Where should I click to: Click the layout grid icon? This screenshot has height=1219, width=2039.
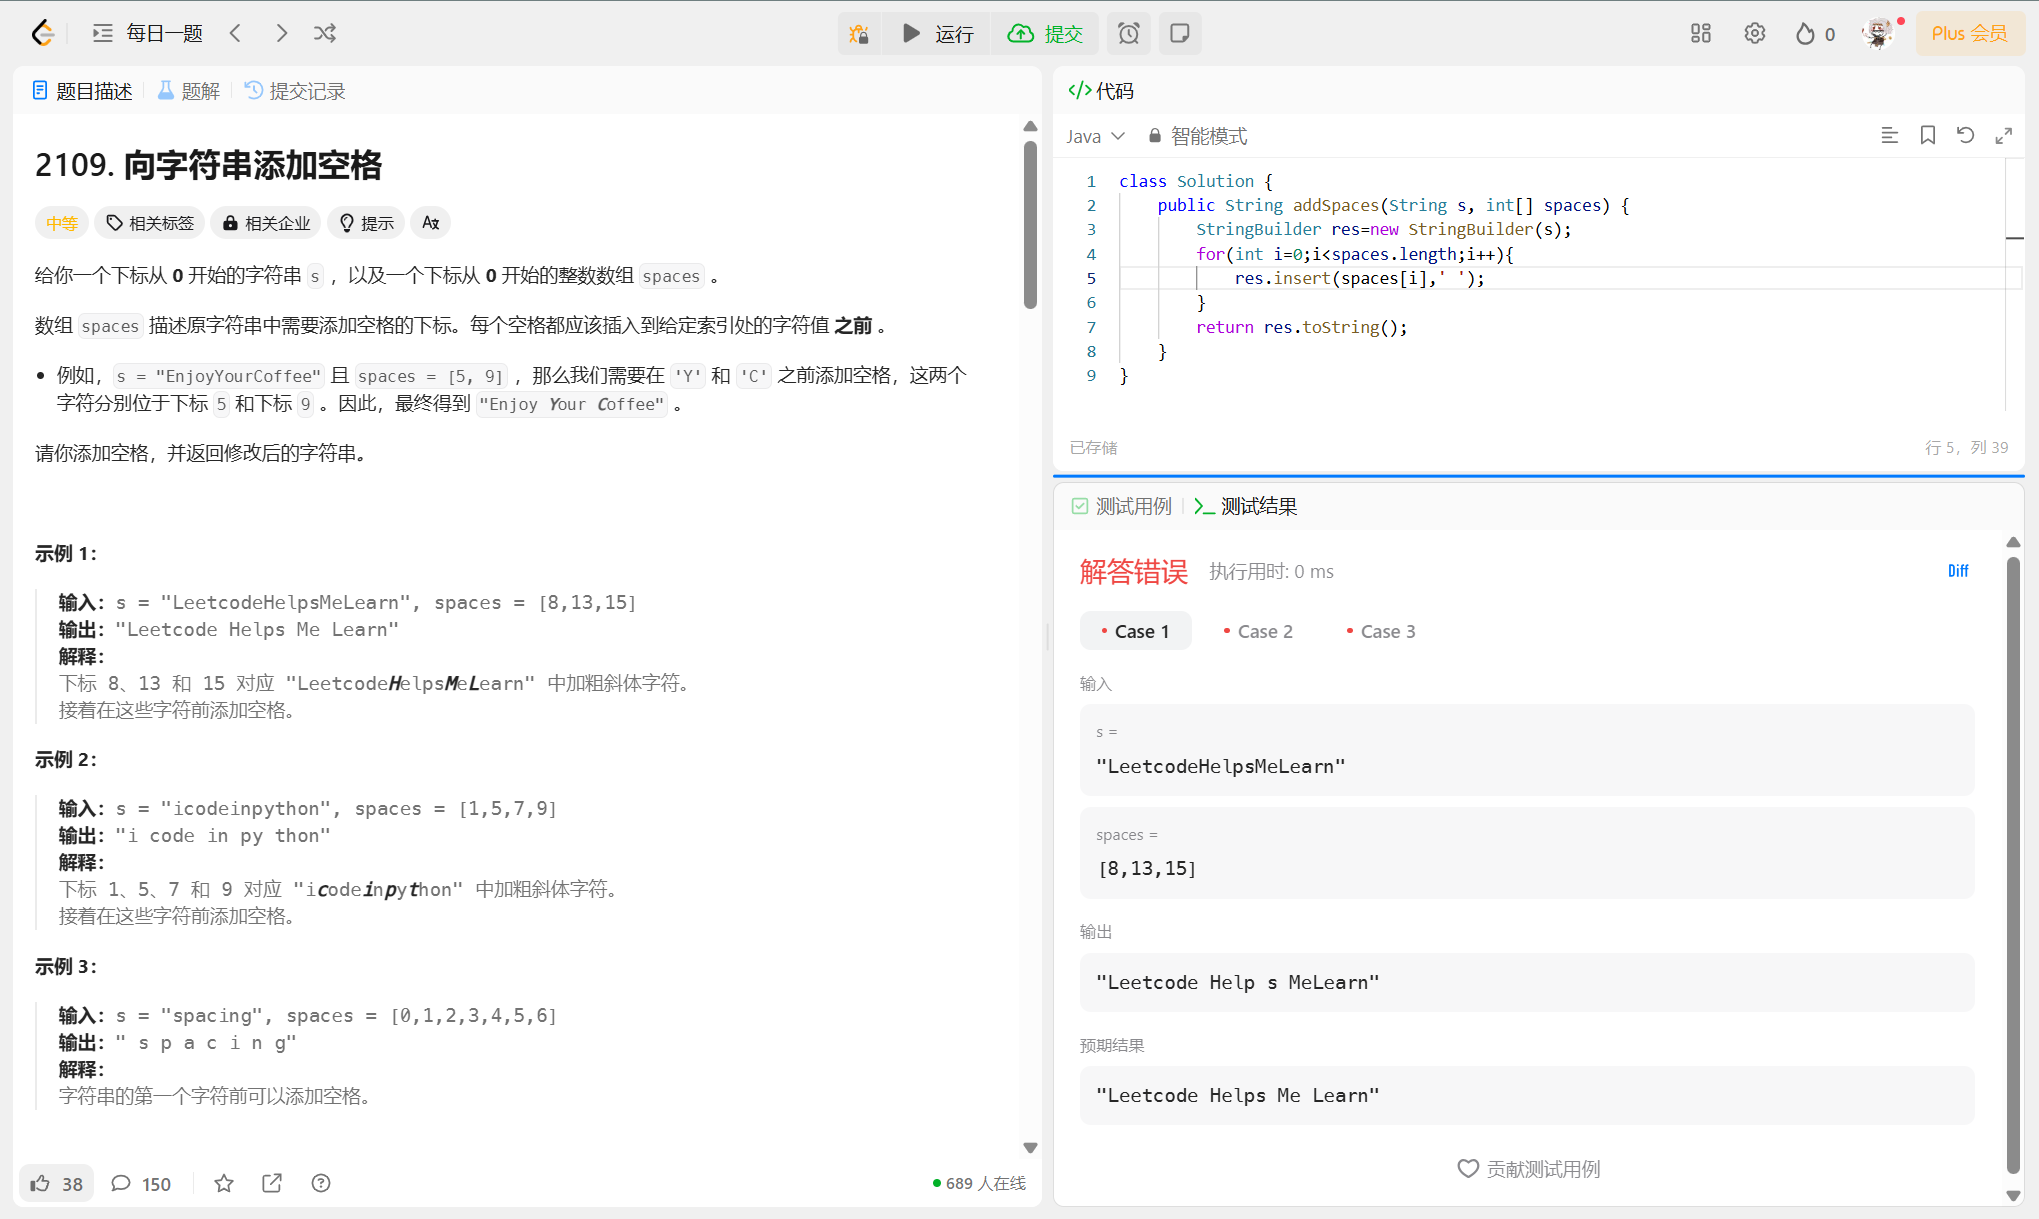[1700, 34]
